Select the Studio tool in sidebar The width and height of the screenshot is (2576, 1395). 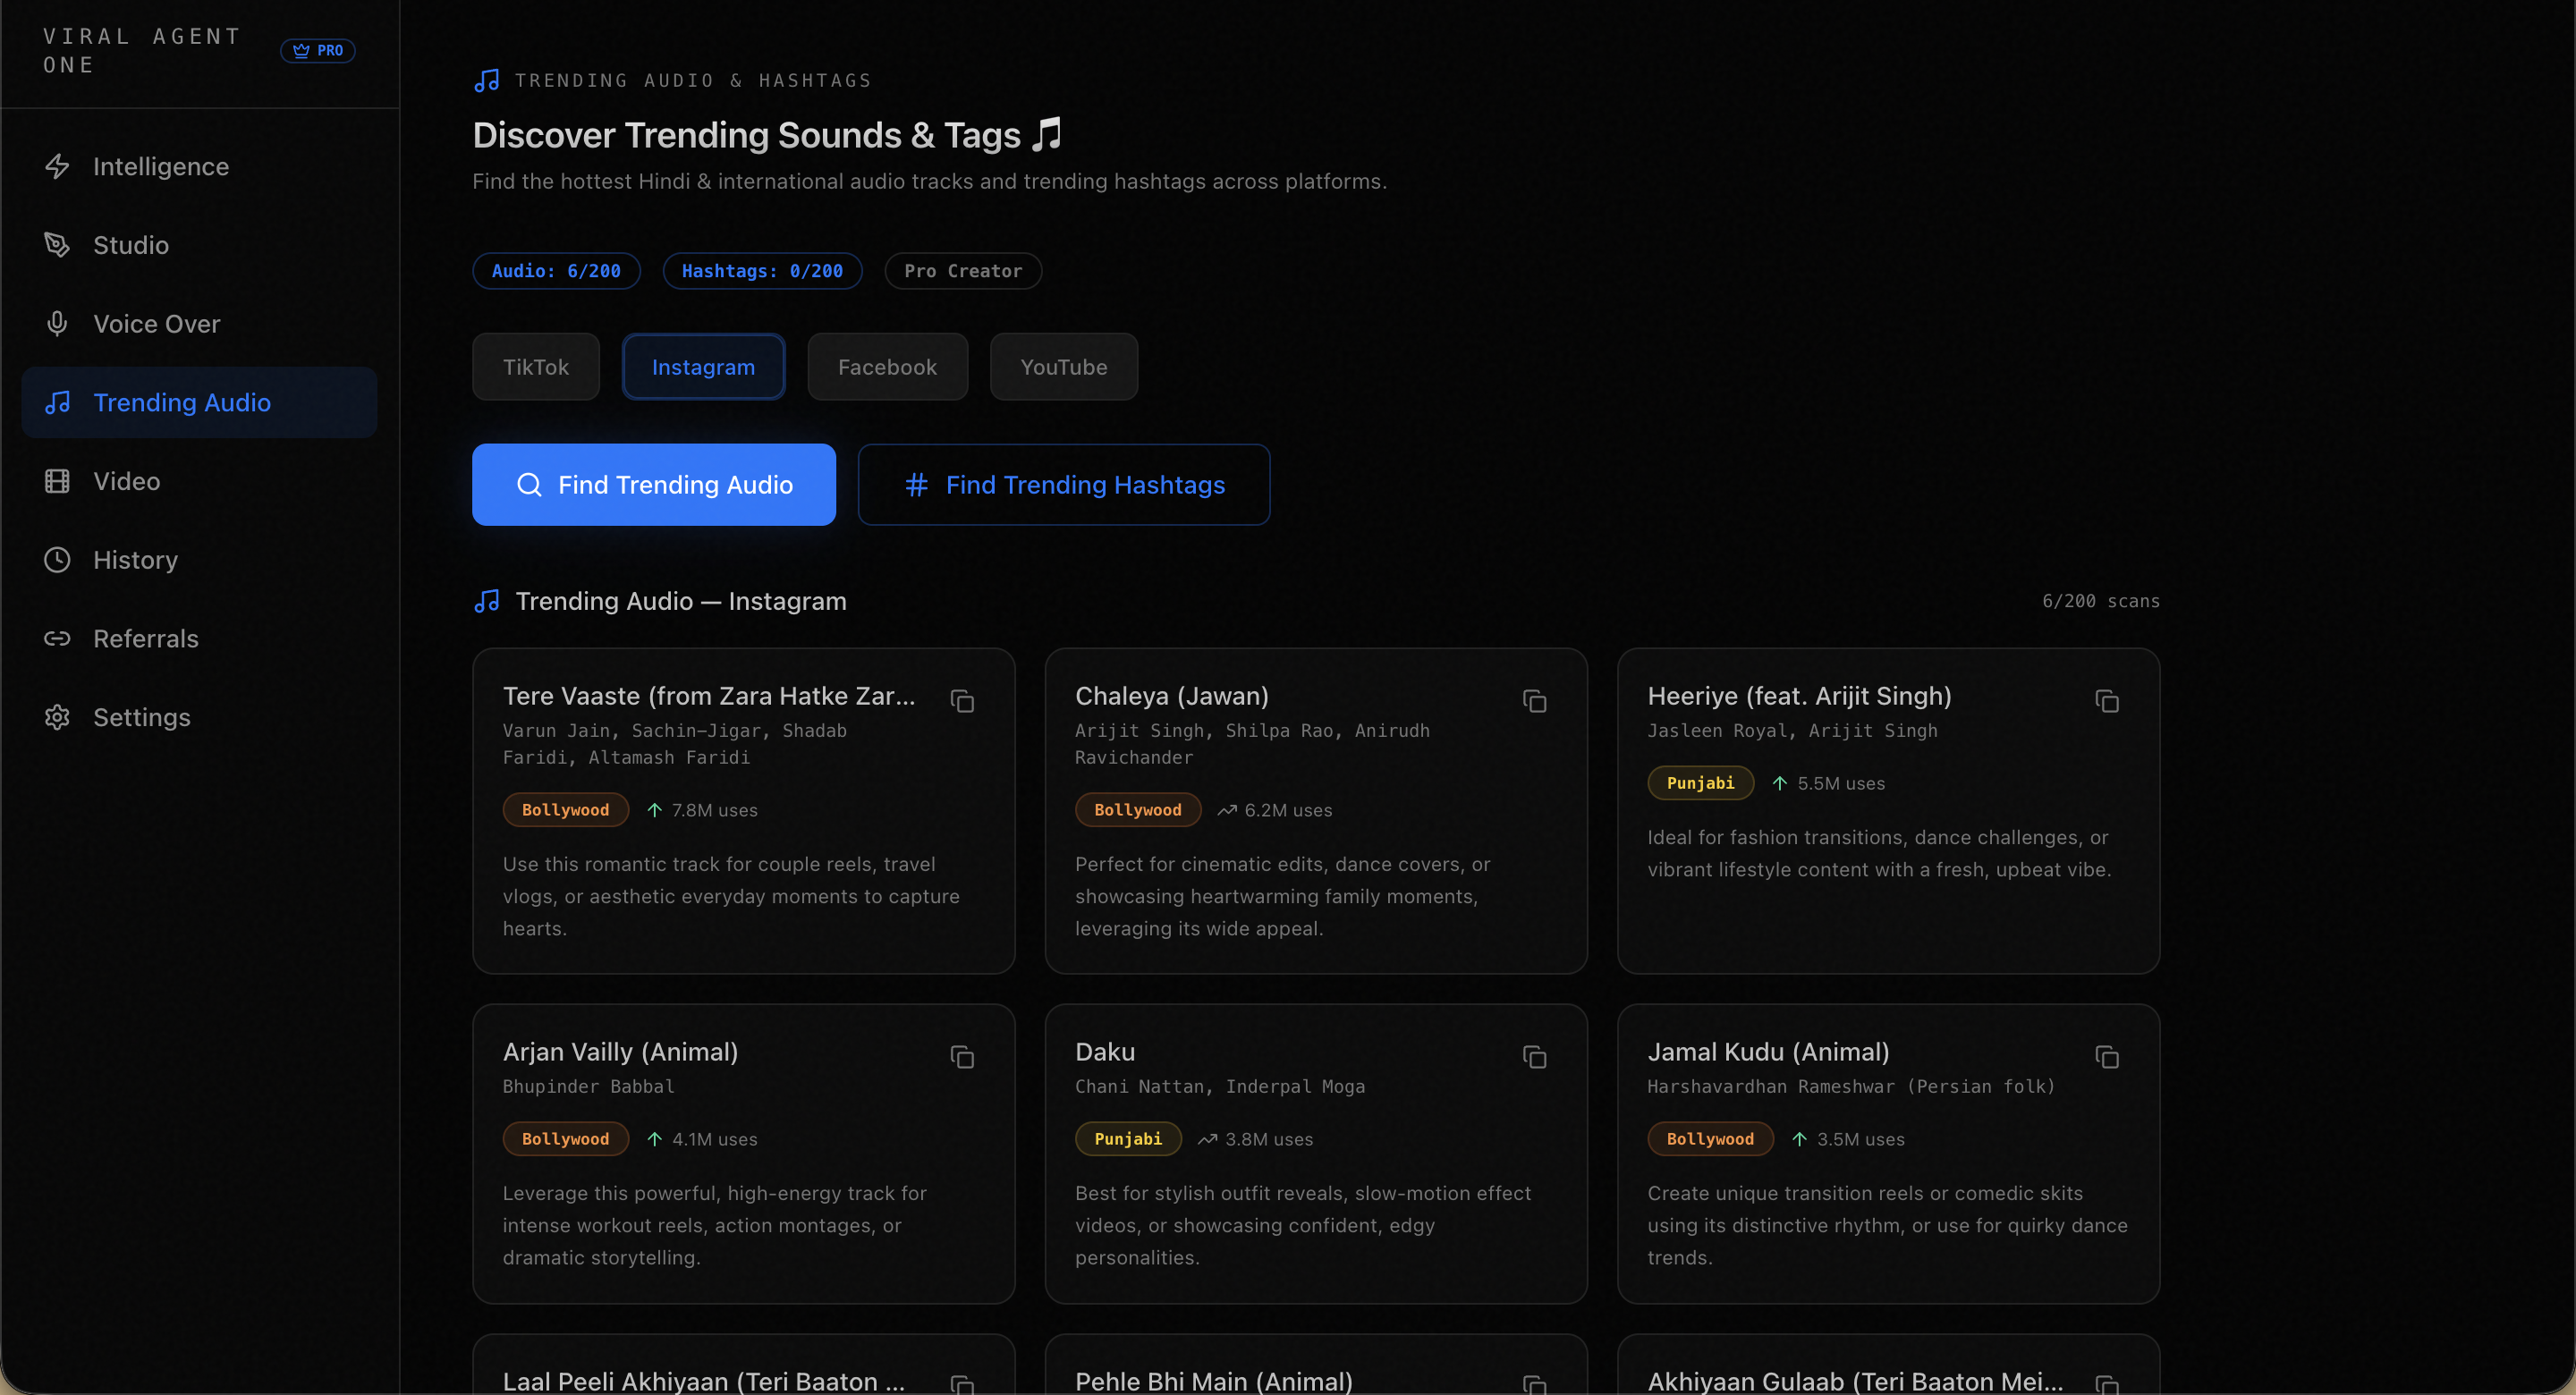[131, 244]
